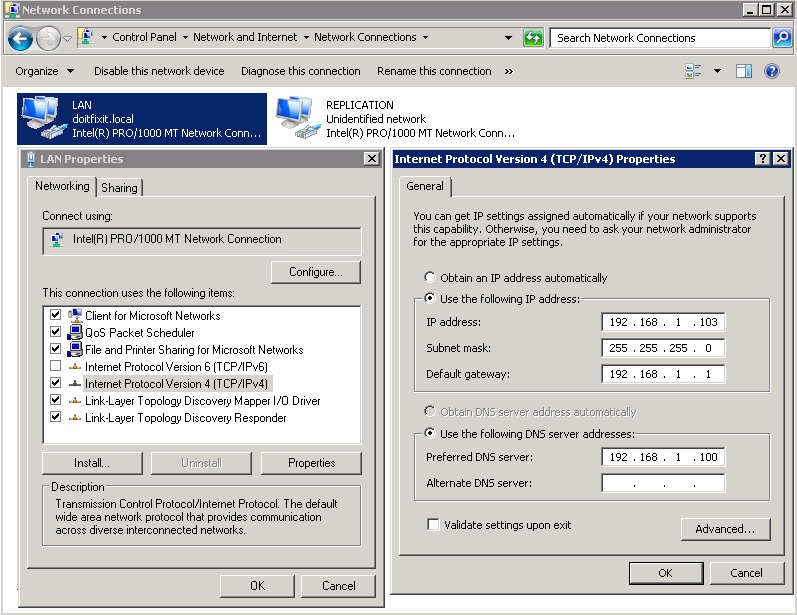This screenshot has width=797, height=615.
Task: Click the network adapter icon in Connect using
Action: (x=57, y=239)
